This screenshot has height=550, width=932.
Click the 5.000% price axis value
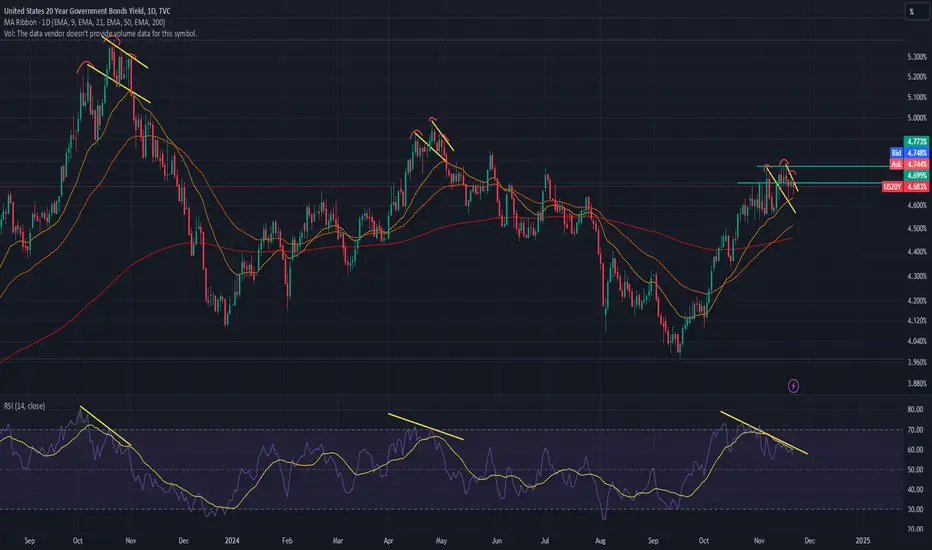917,118
